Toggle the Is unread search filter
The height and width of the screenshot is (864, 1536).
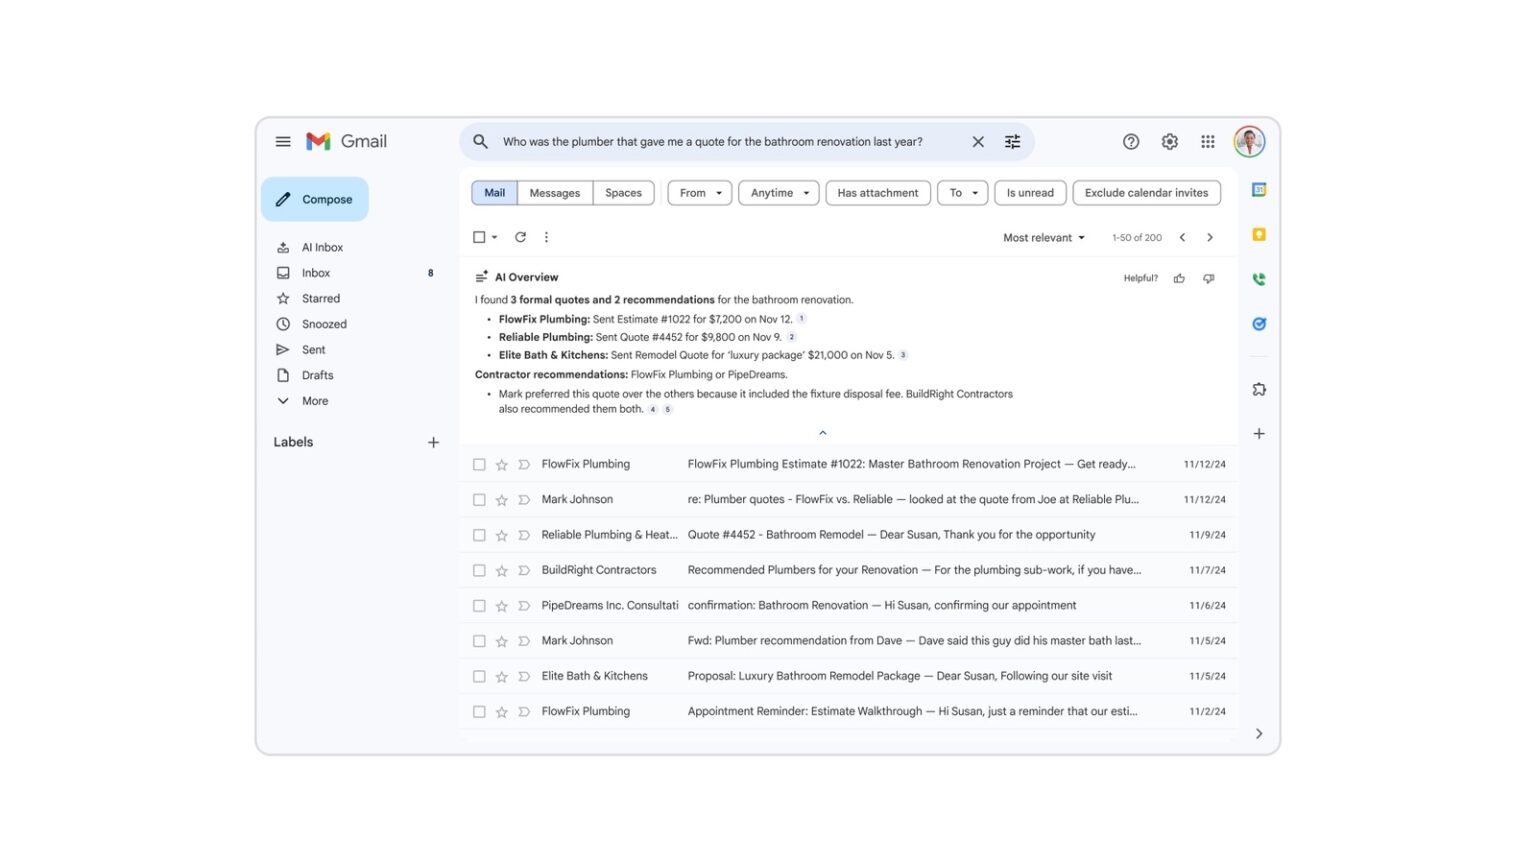[x=1029, y=192]
